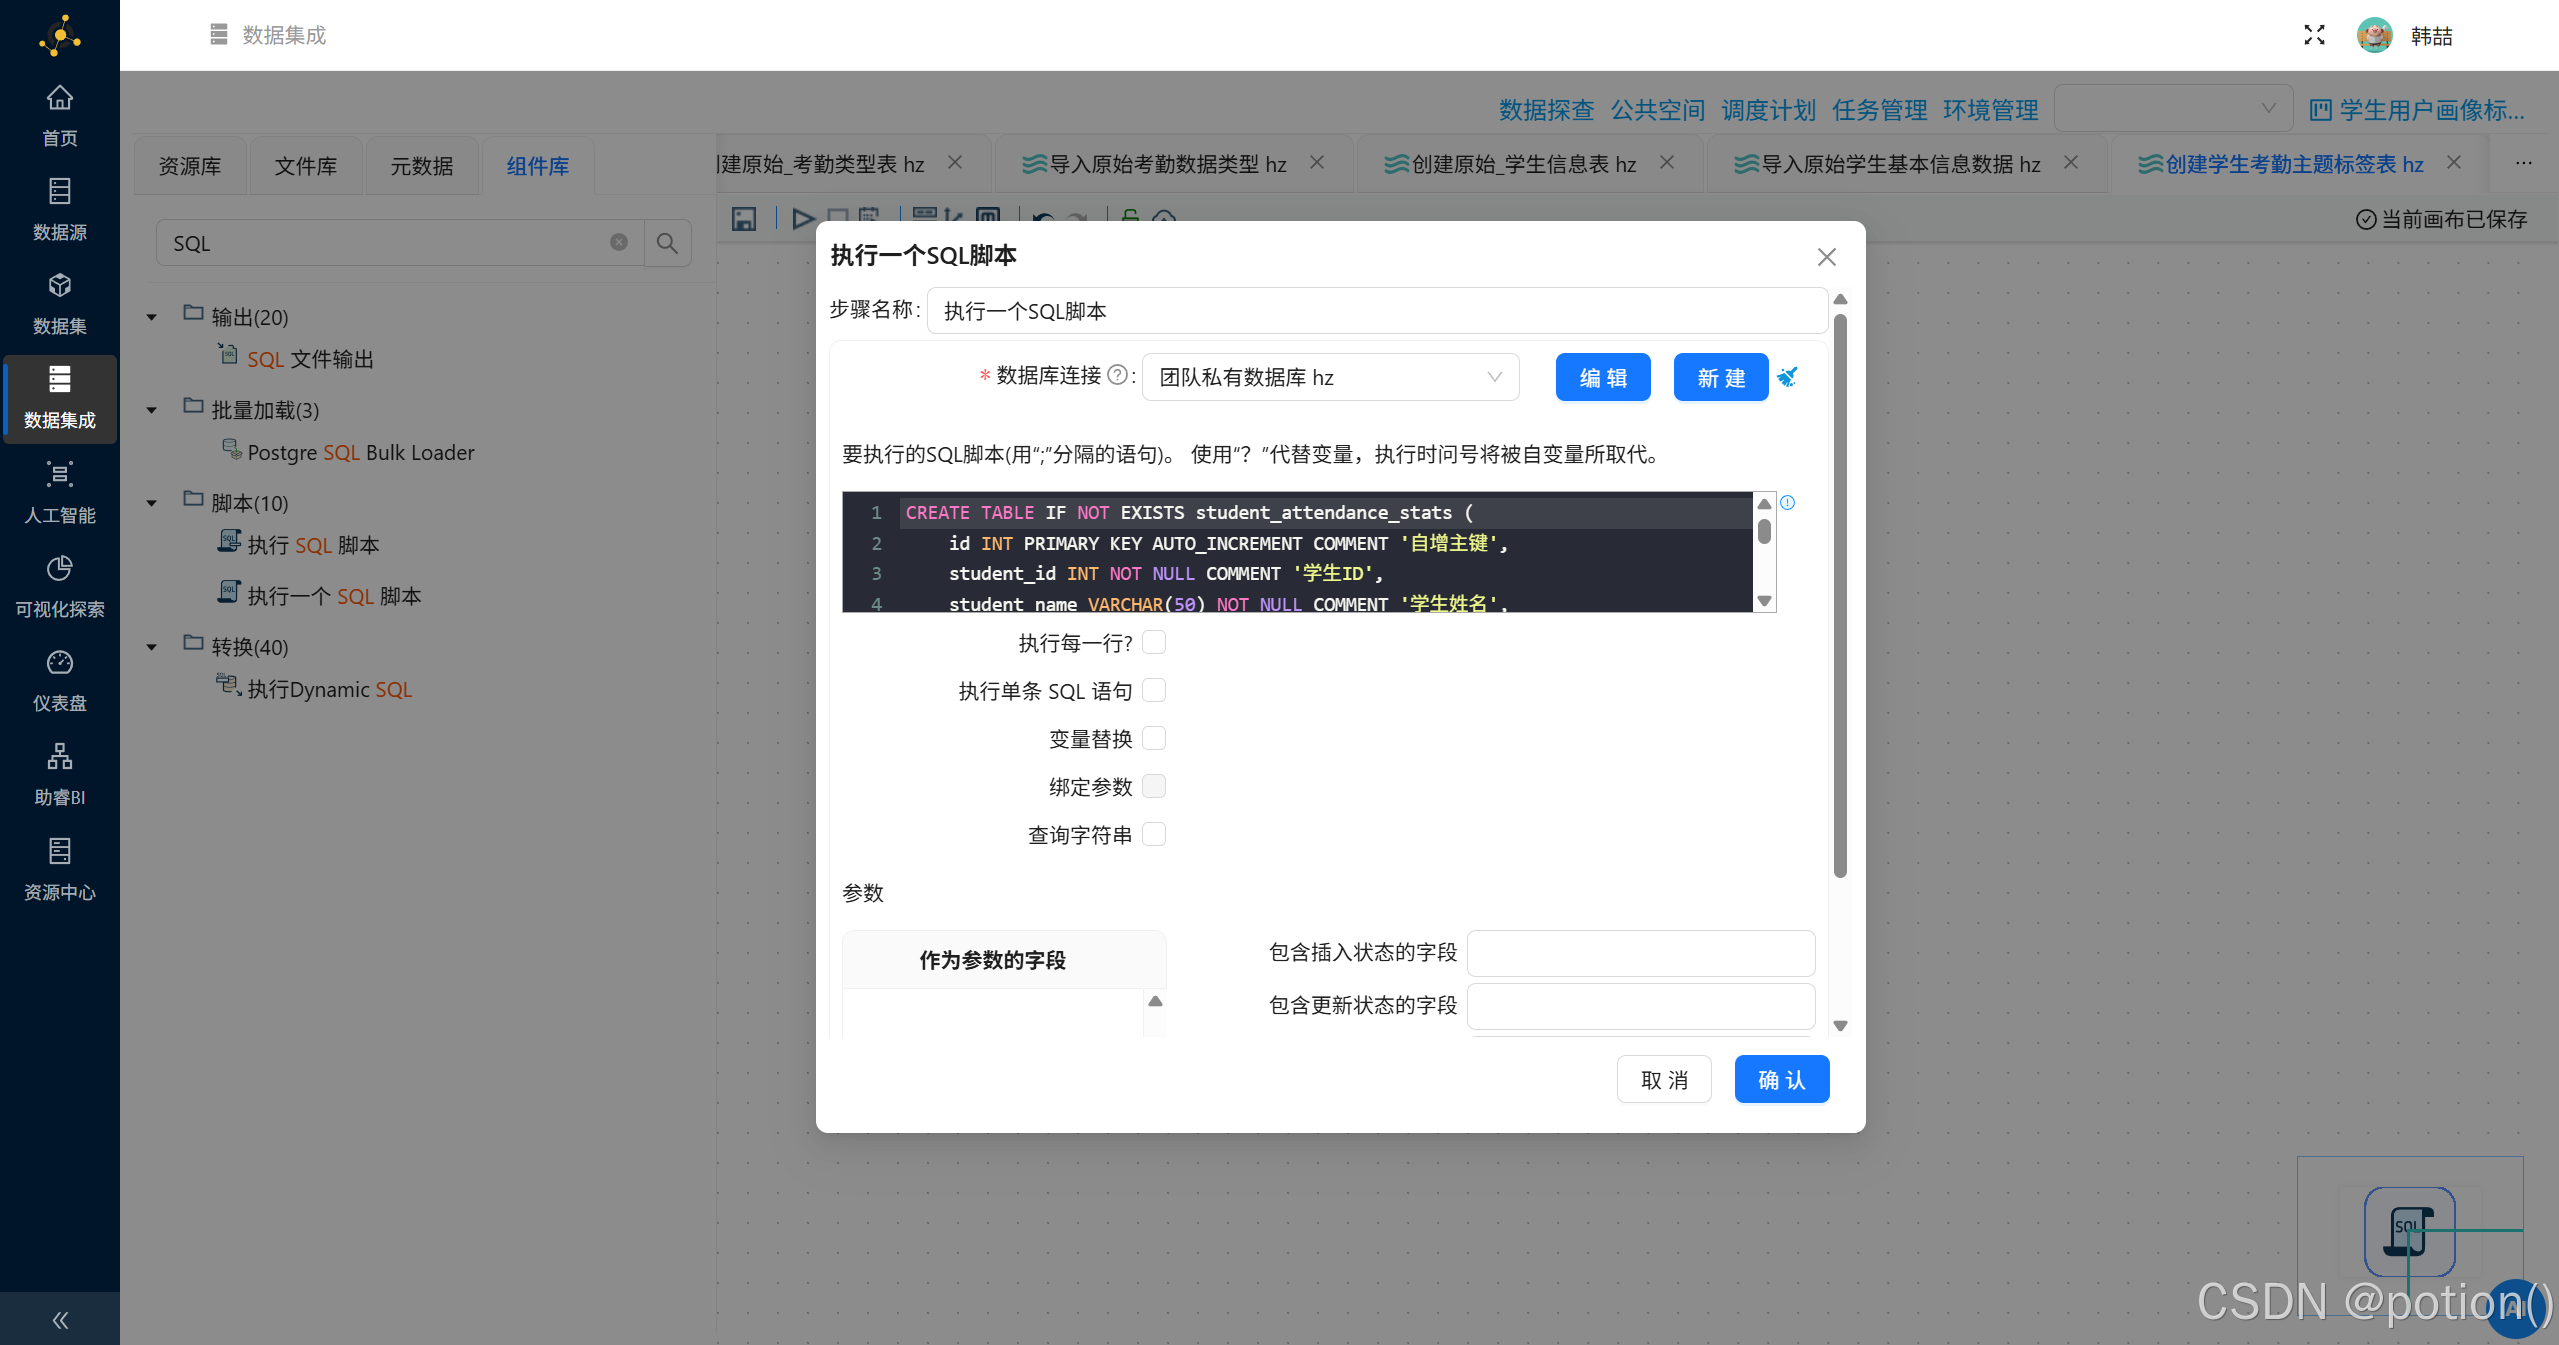Collapse the 批量加载(3) tree folder
Image resolution: width=2559 pixels, height=1345 pixels.
[152, 411]
